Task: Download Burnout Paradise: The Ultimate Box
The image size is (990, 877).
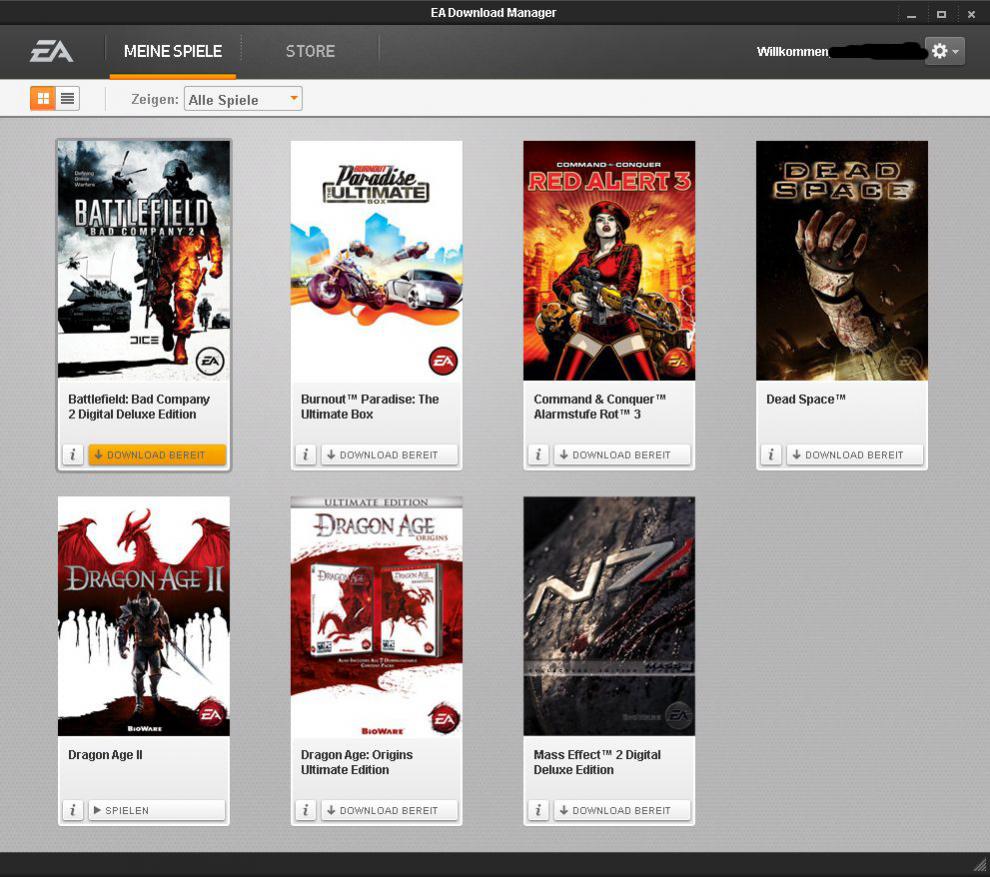Action: pos(390,455)
